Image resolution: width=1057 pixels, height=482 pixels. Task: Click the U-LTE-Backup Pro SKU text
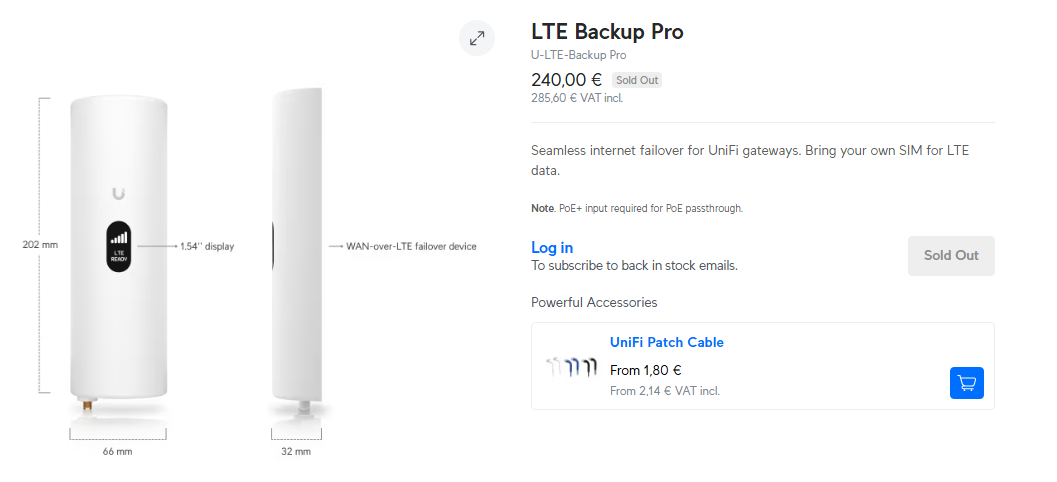coord(578,55)
